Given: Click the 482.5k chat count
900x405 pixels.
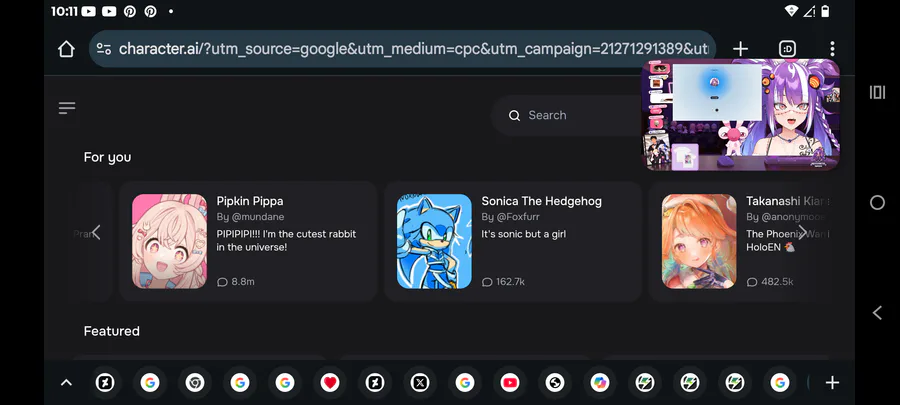Looking at the screenshot, I should click(770, 282).
